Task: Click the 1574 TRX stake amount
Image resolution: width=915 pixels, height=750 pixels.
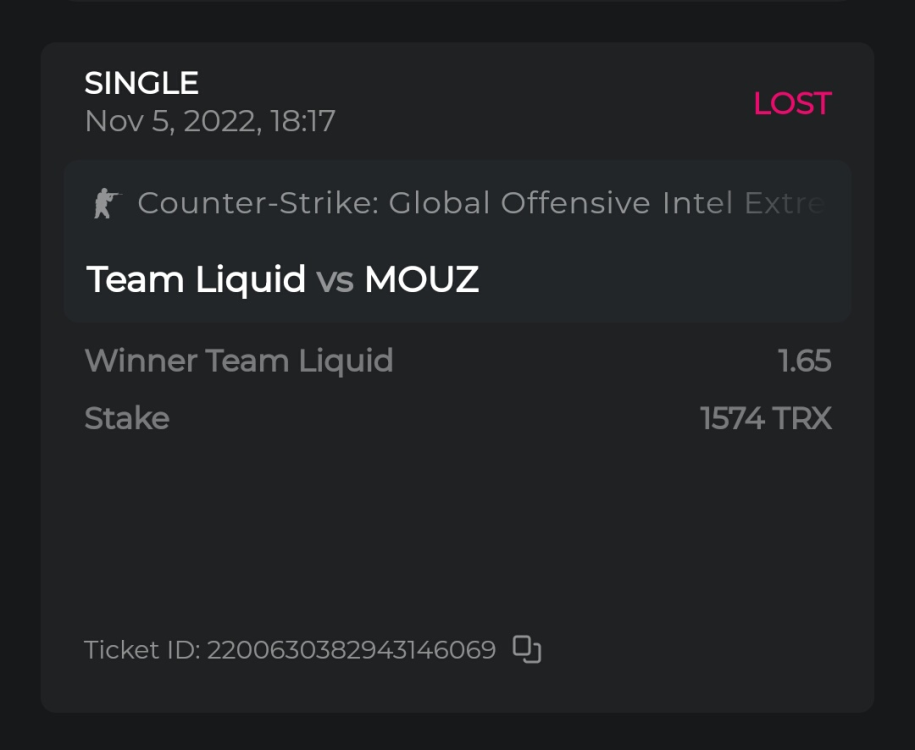Action: tap(766, 418)
